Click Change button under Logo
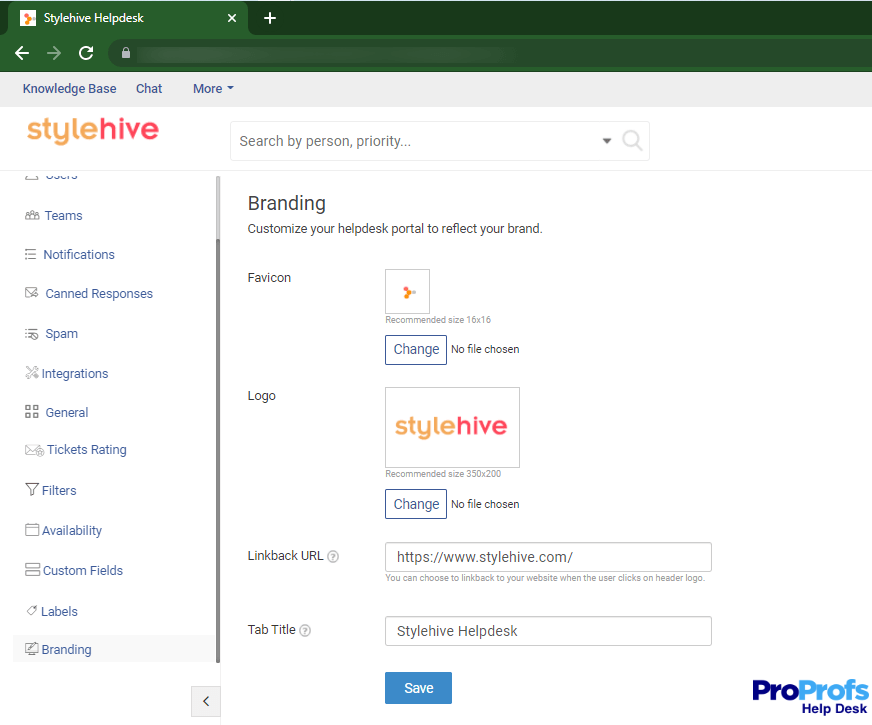Image resolution: width=872 pixels, height=725 pixels. point(415,504)
